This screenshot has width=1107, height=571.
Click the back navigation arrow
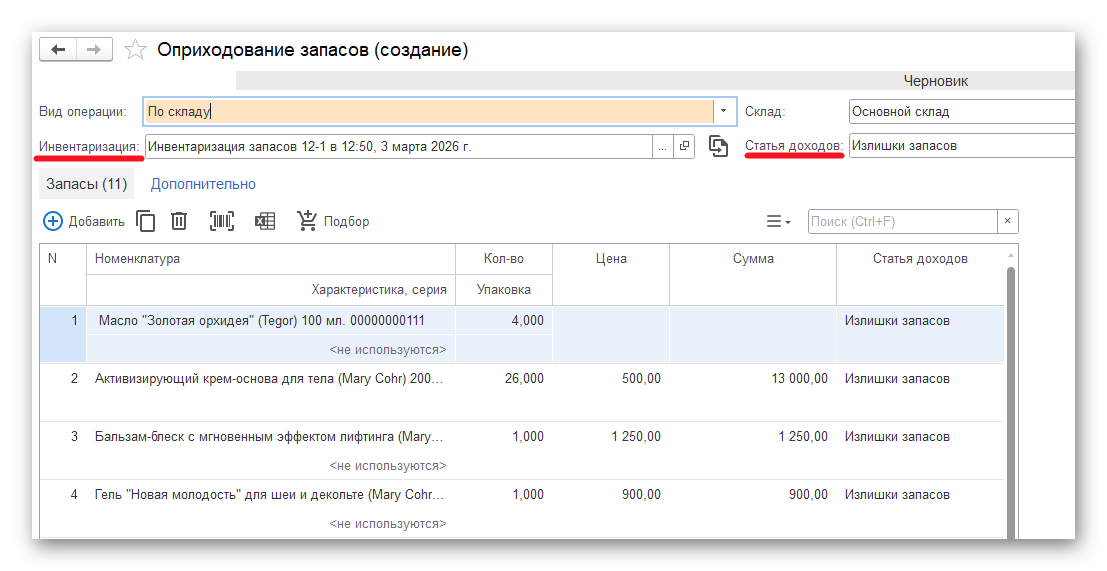[x=58, y=50]
